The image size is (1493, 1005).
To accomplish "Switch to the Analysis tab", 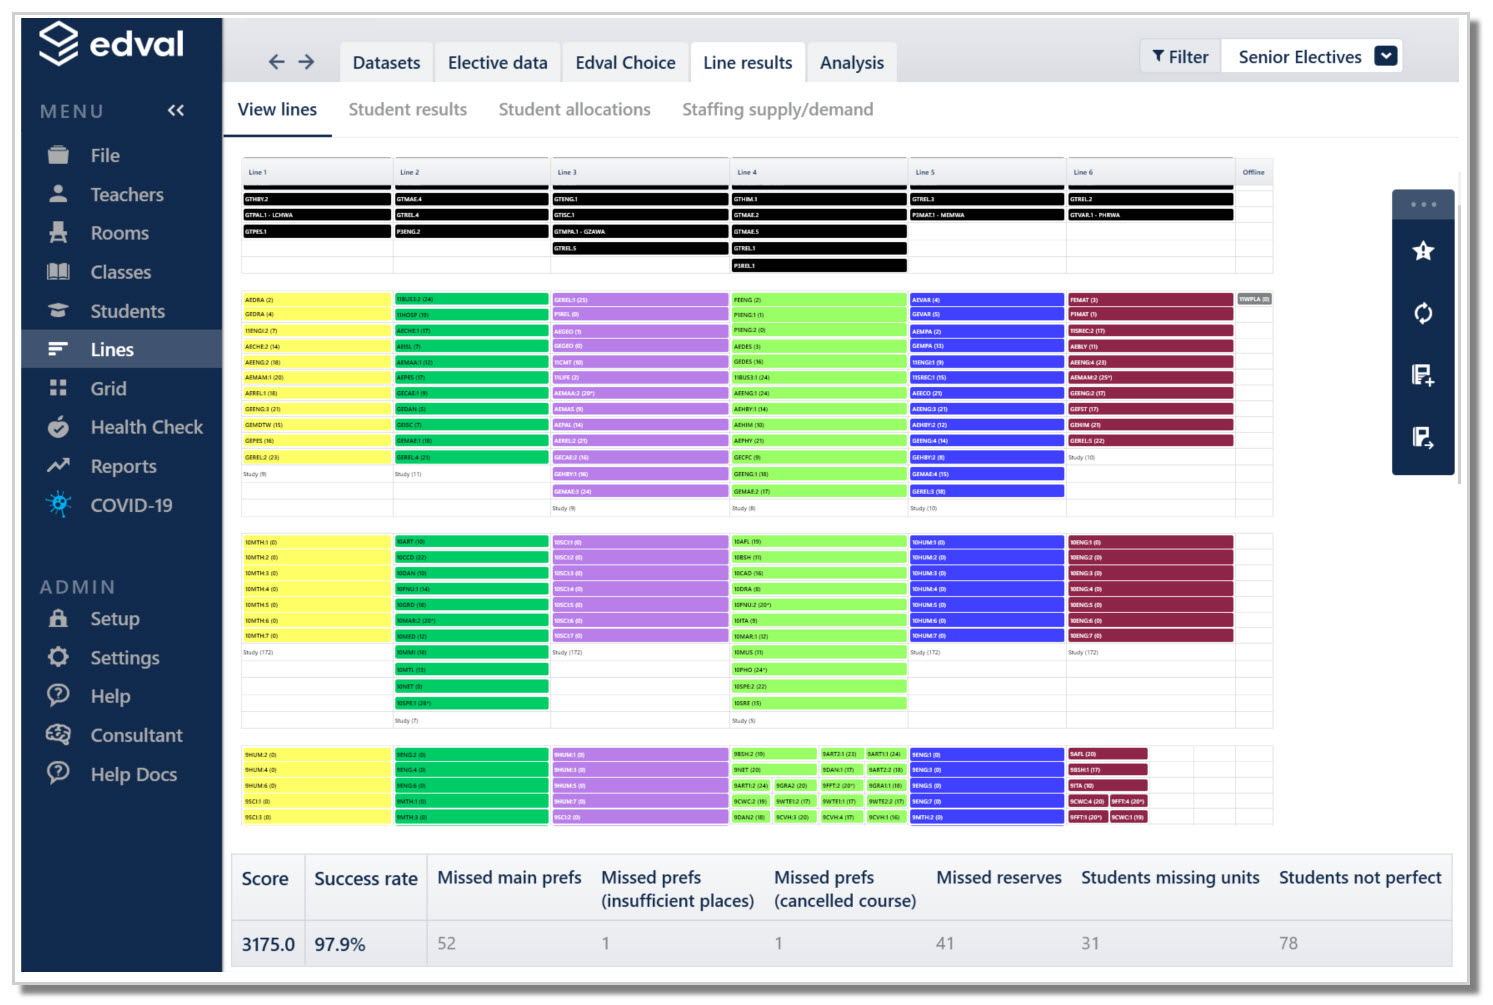I will (852, 63).
